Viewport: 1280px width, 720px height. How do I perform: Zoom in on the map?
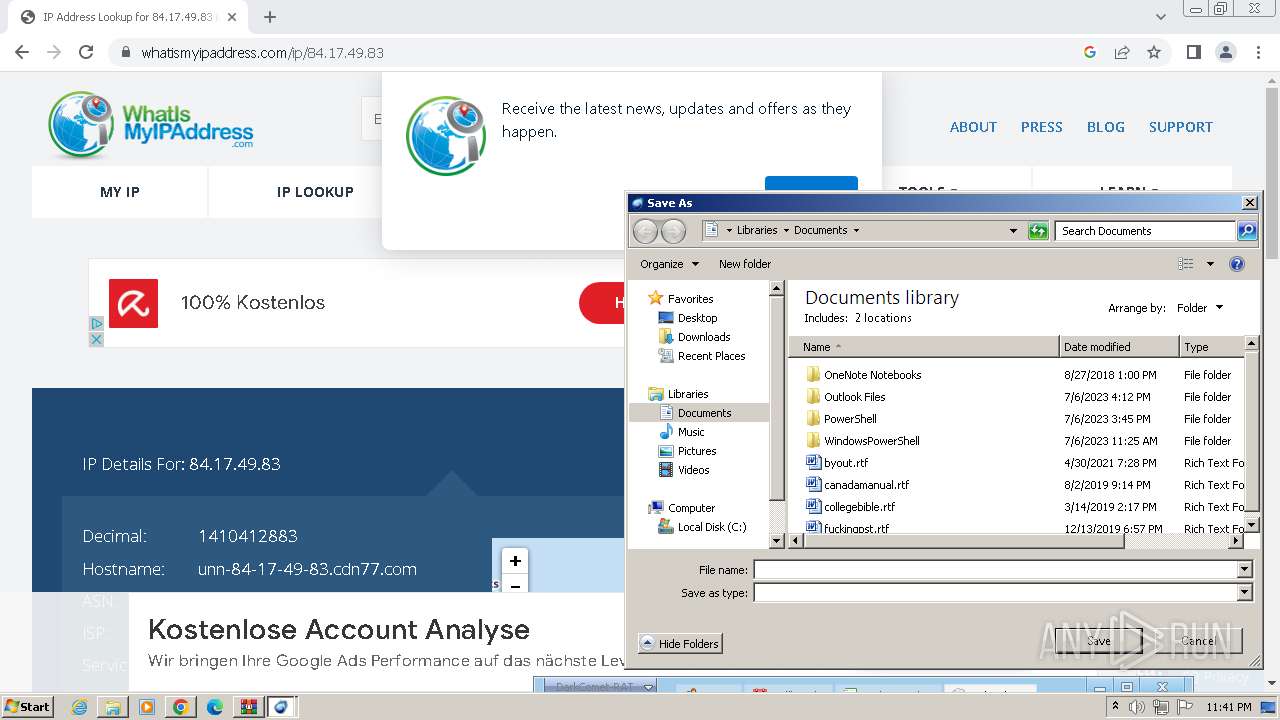click(x=515, y=561)
